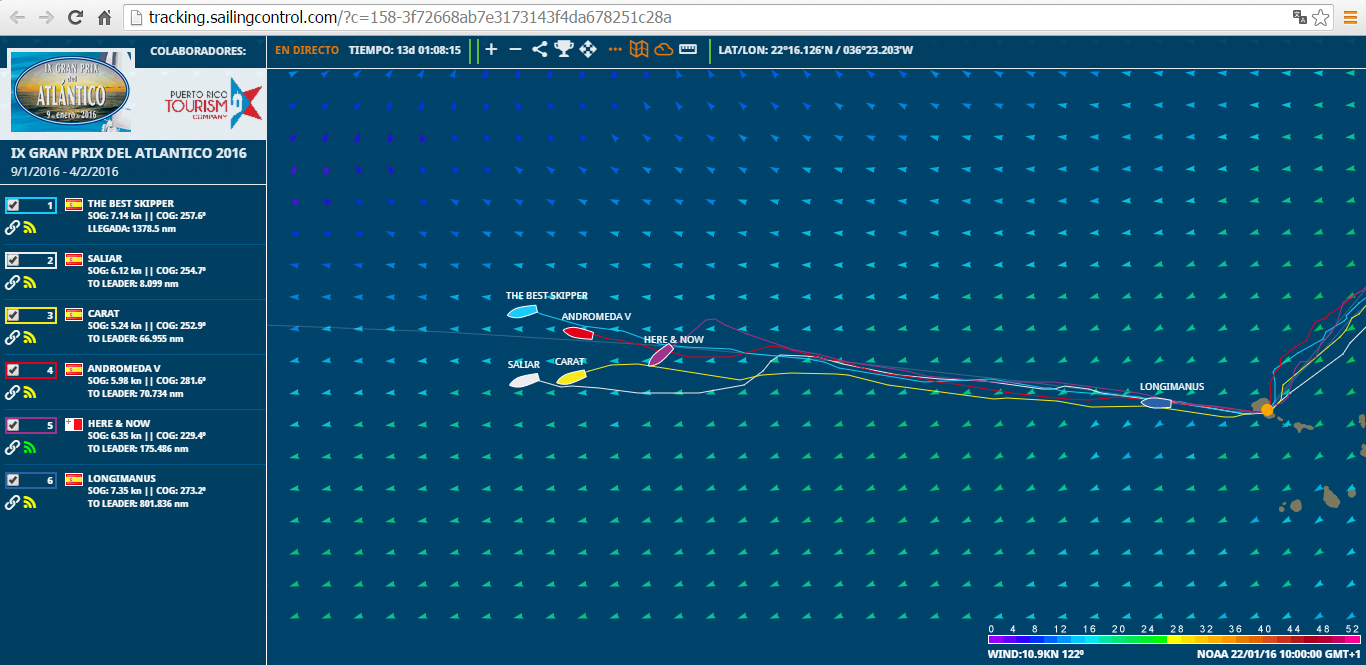Open the trophy rankings icon
Image resolution: width=1366 pixels, height=665 pixels.
point(564,49)
